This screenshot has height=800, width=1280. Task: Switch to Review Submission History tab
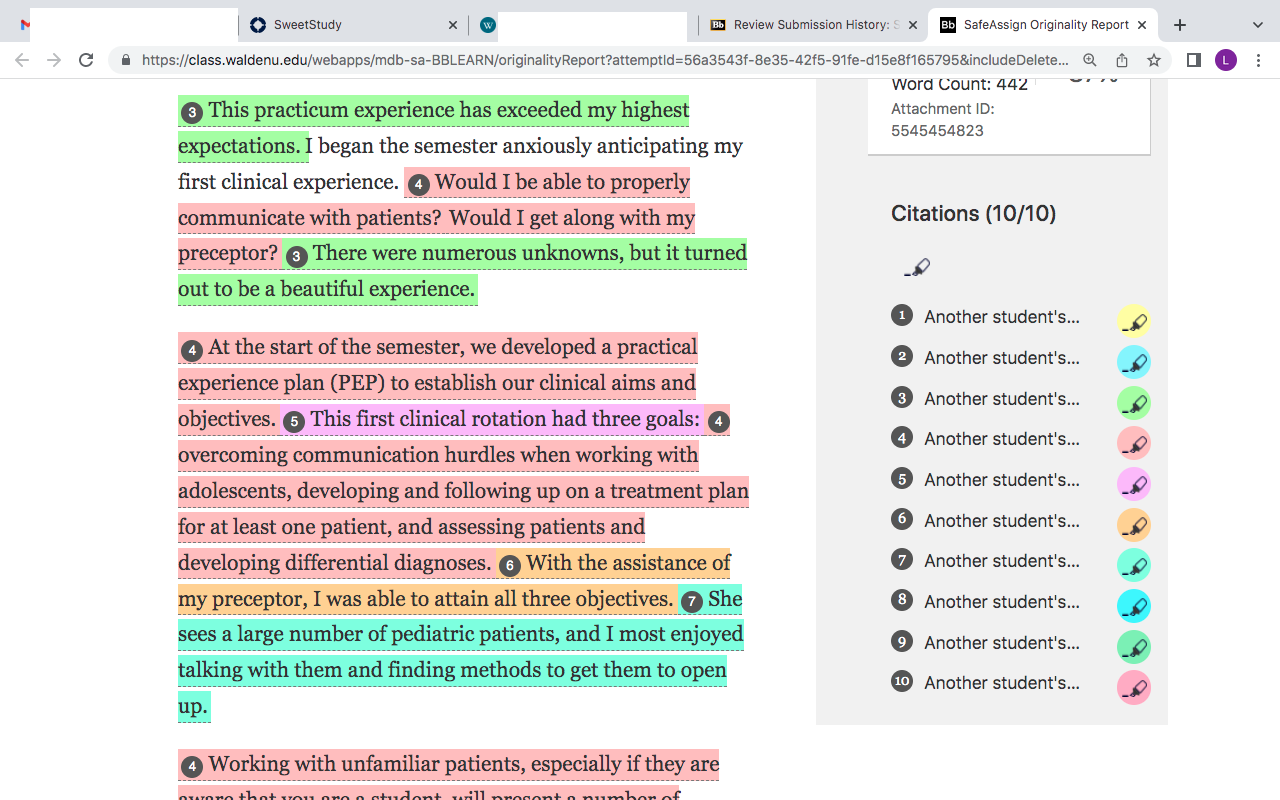812,25
